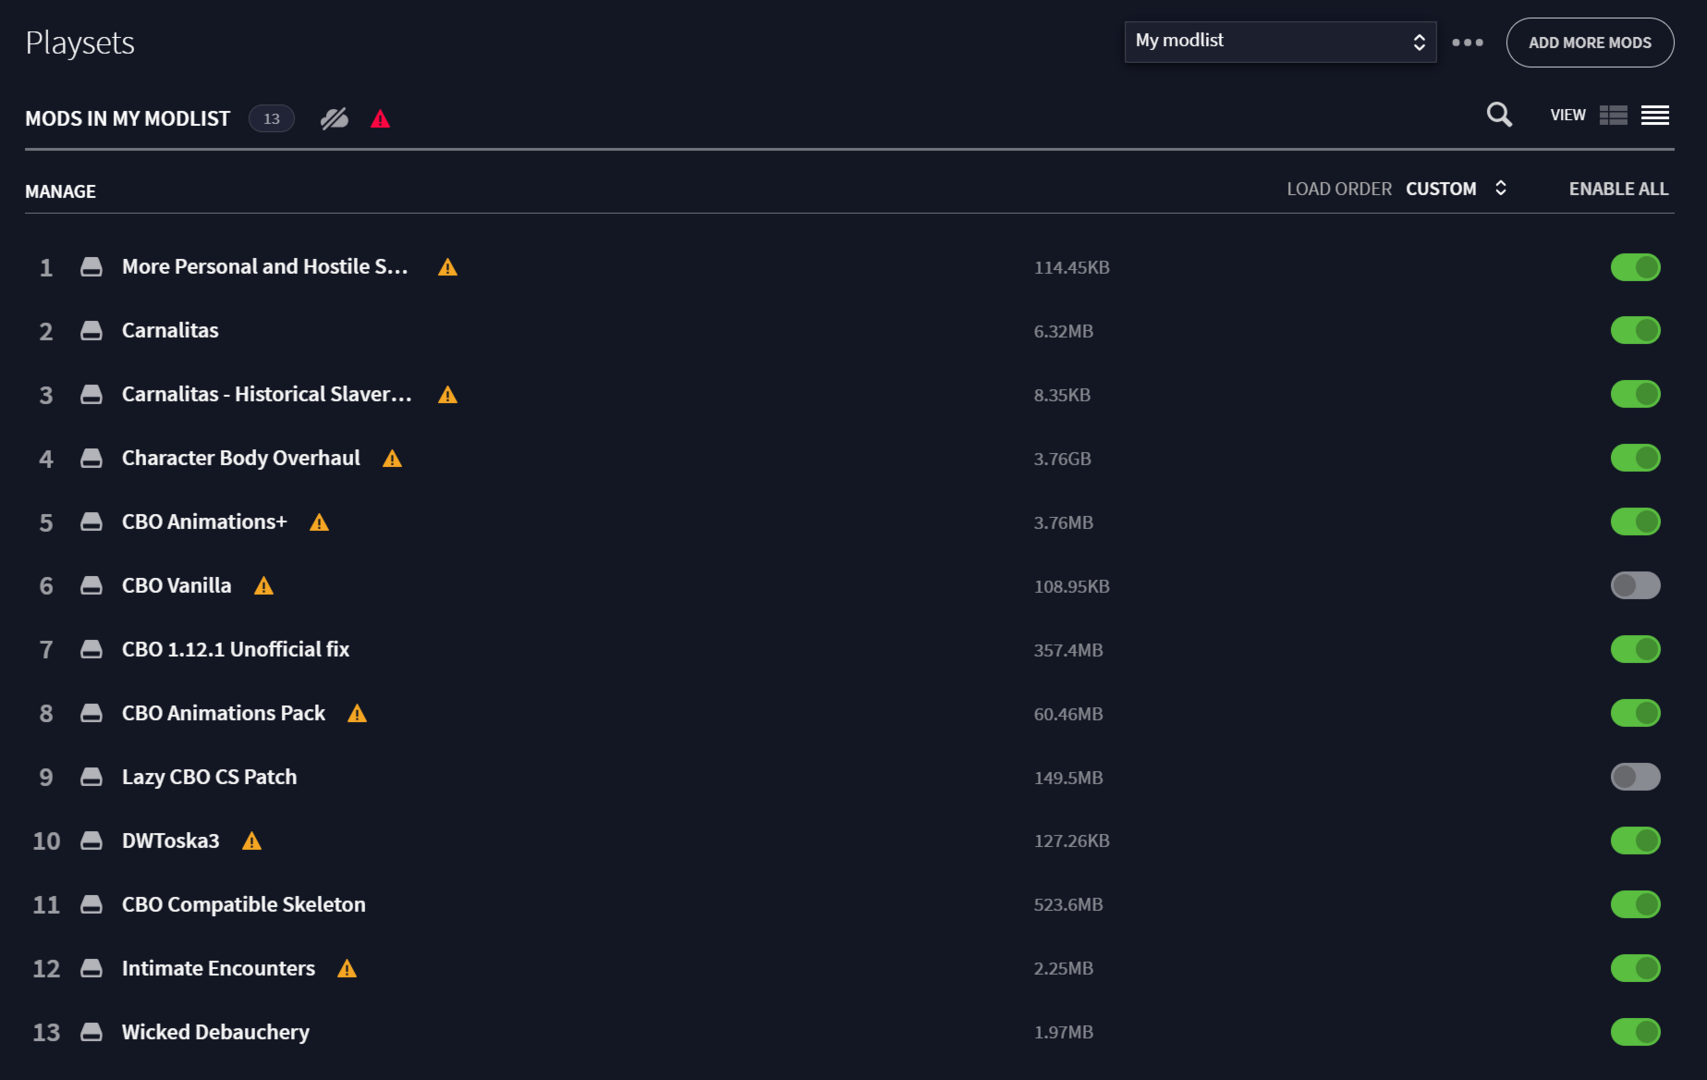Image resolution: width=1707 pixels, height=1080 pixels.
Task: Click warning icon beside Character Body Overhaul
Action: (392, 459)
